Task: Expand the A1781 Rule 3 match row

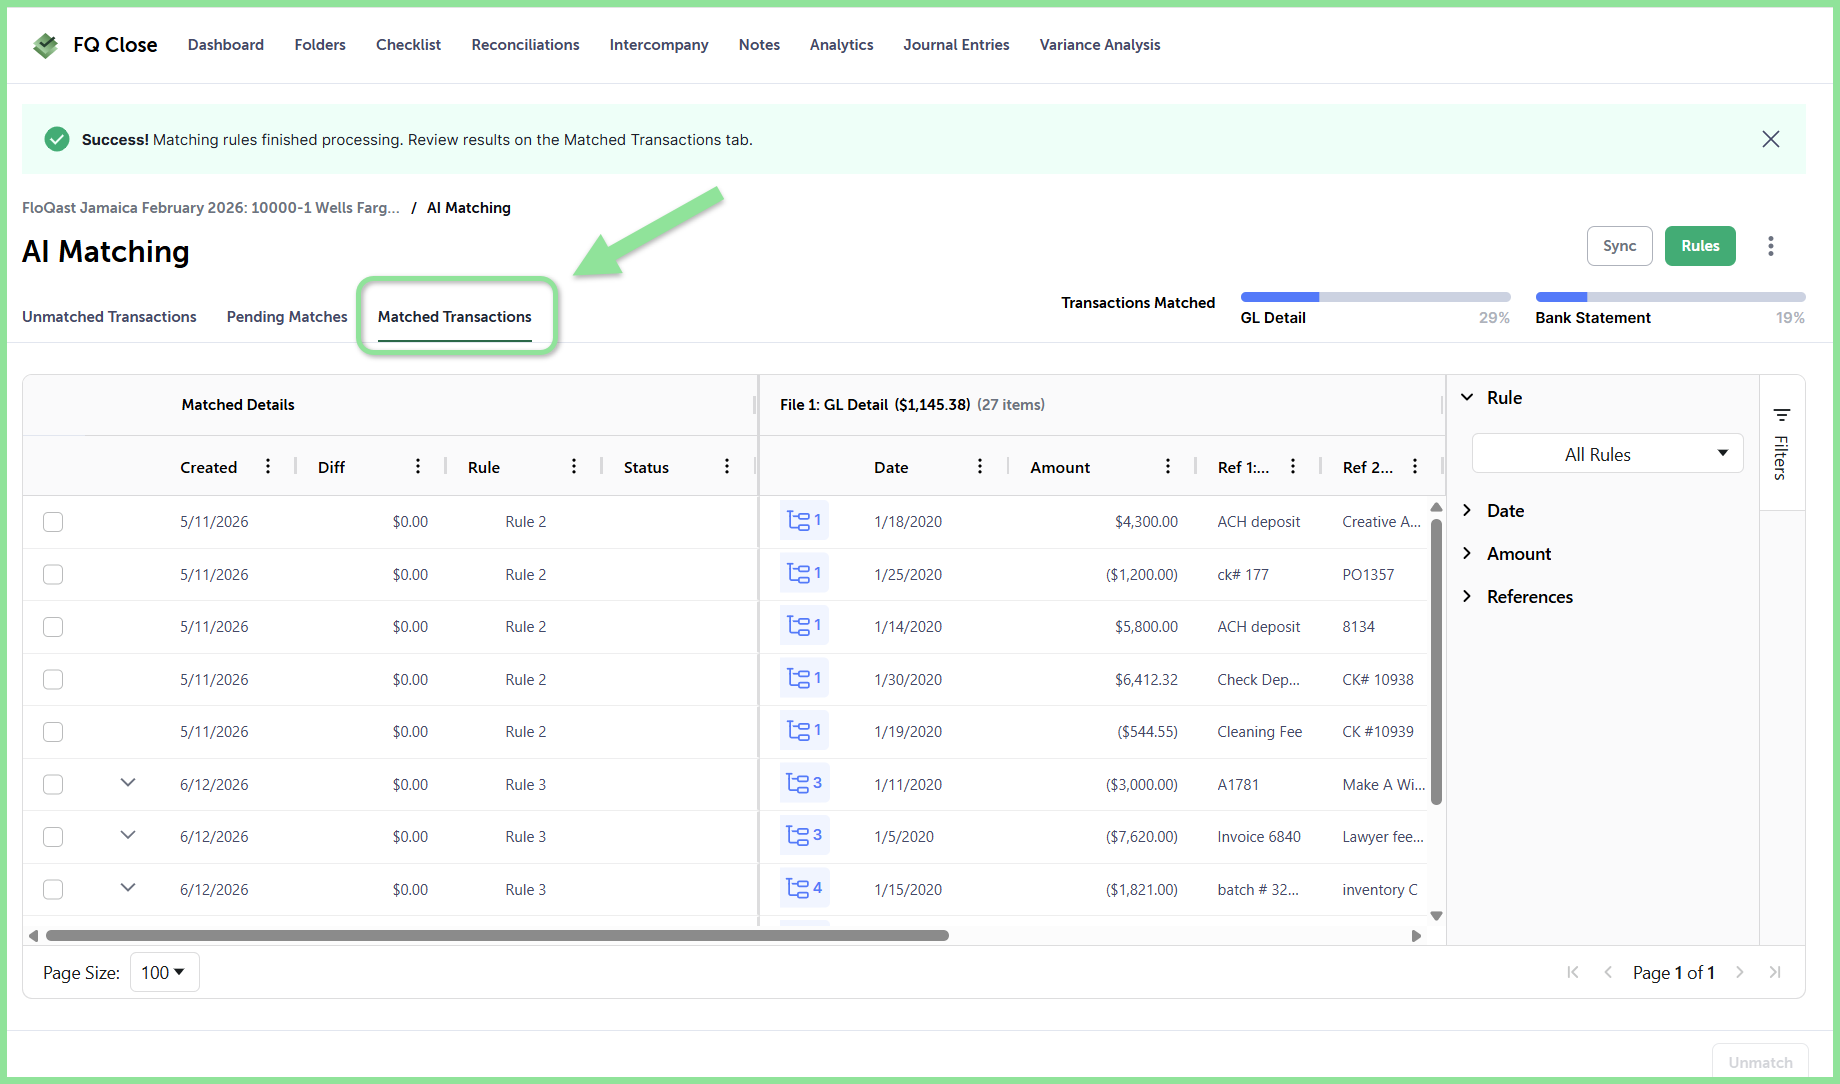Action: pyautogui.click(x=128, y=782)
